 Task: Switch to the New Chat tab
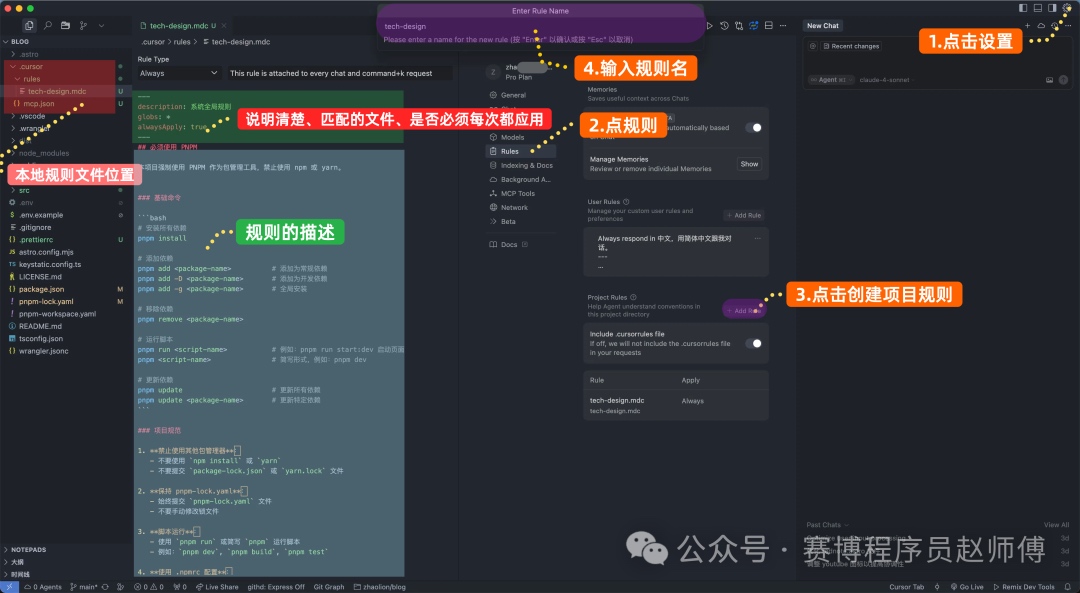823,25
